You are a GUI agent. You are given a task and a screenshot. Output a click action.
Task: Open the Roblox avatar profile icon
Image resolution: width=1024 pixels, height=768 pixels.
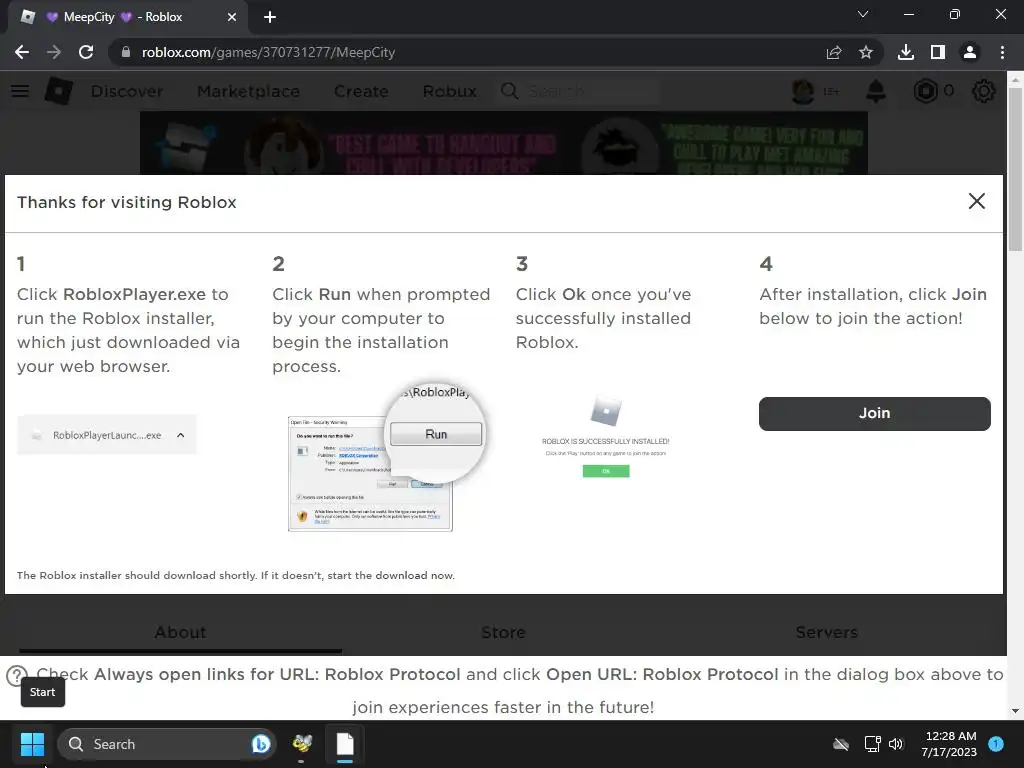click(803, 91)
